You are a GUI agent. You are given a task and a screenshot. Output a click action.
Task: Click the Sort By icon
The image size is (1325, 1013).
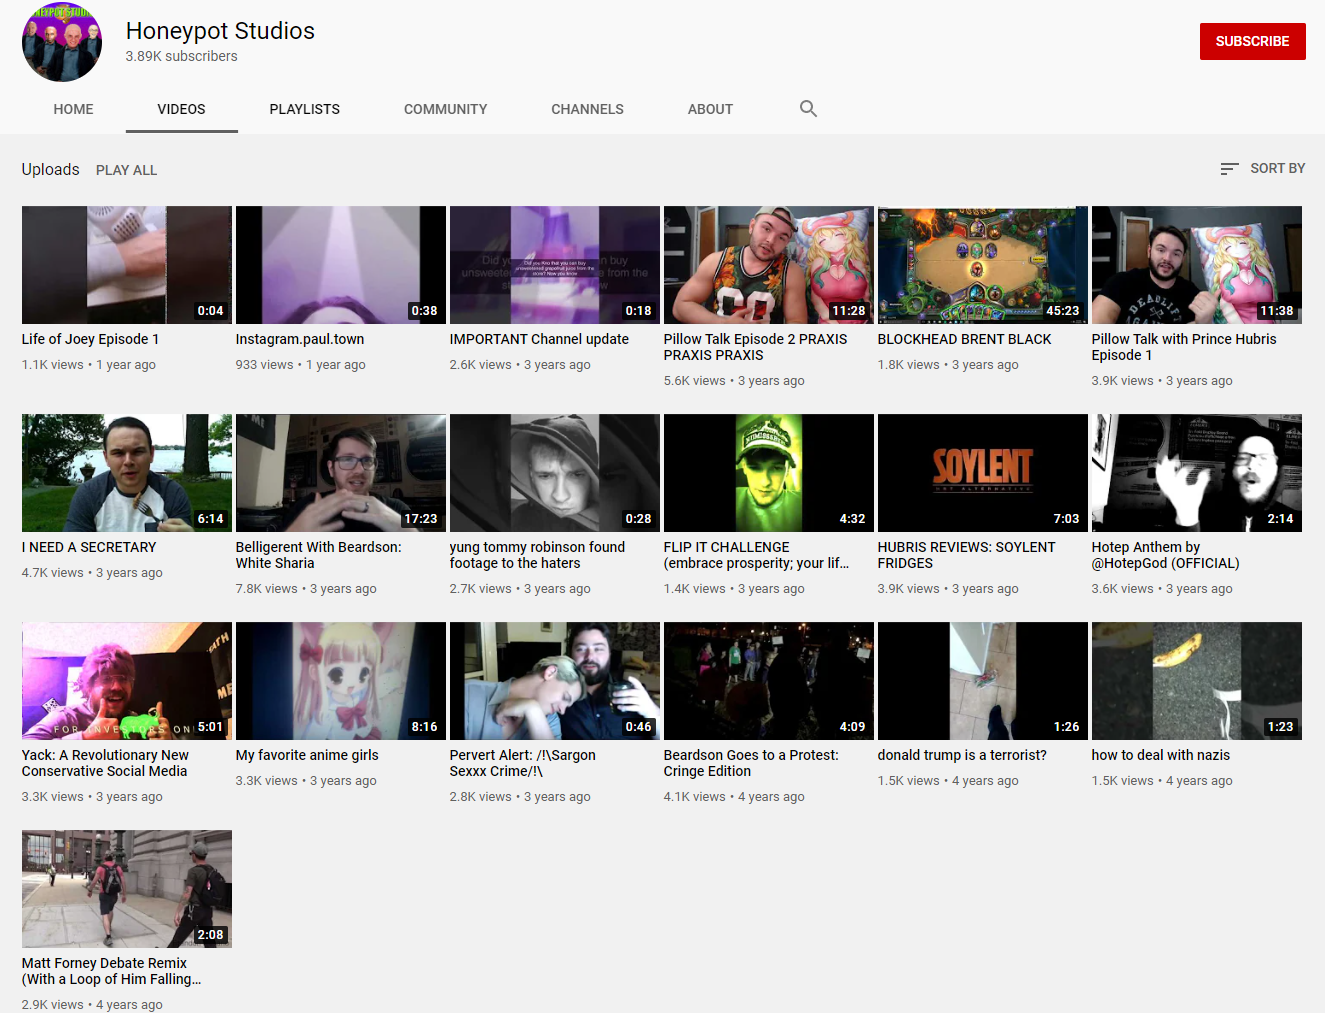pos(1229,169)
